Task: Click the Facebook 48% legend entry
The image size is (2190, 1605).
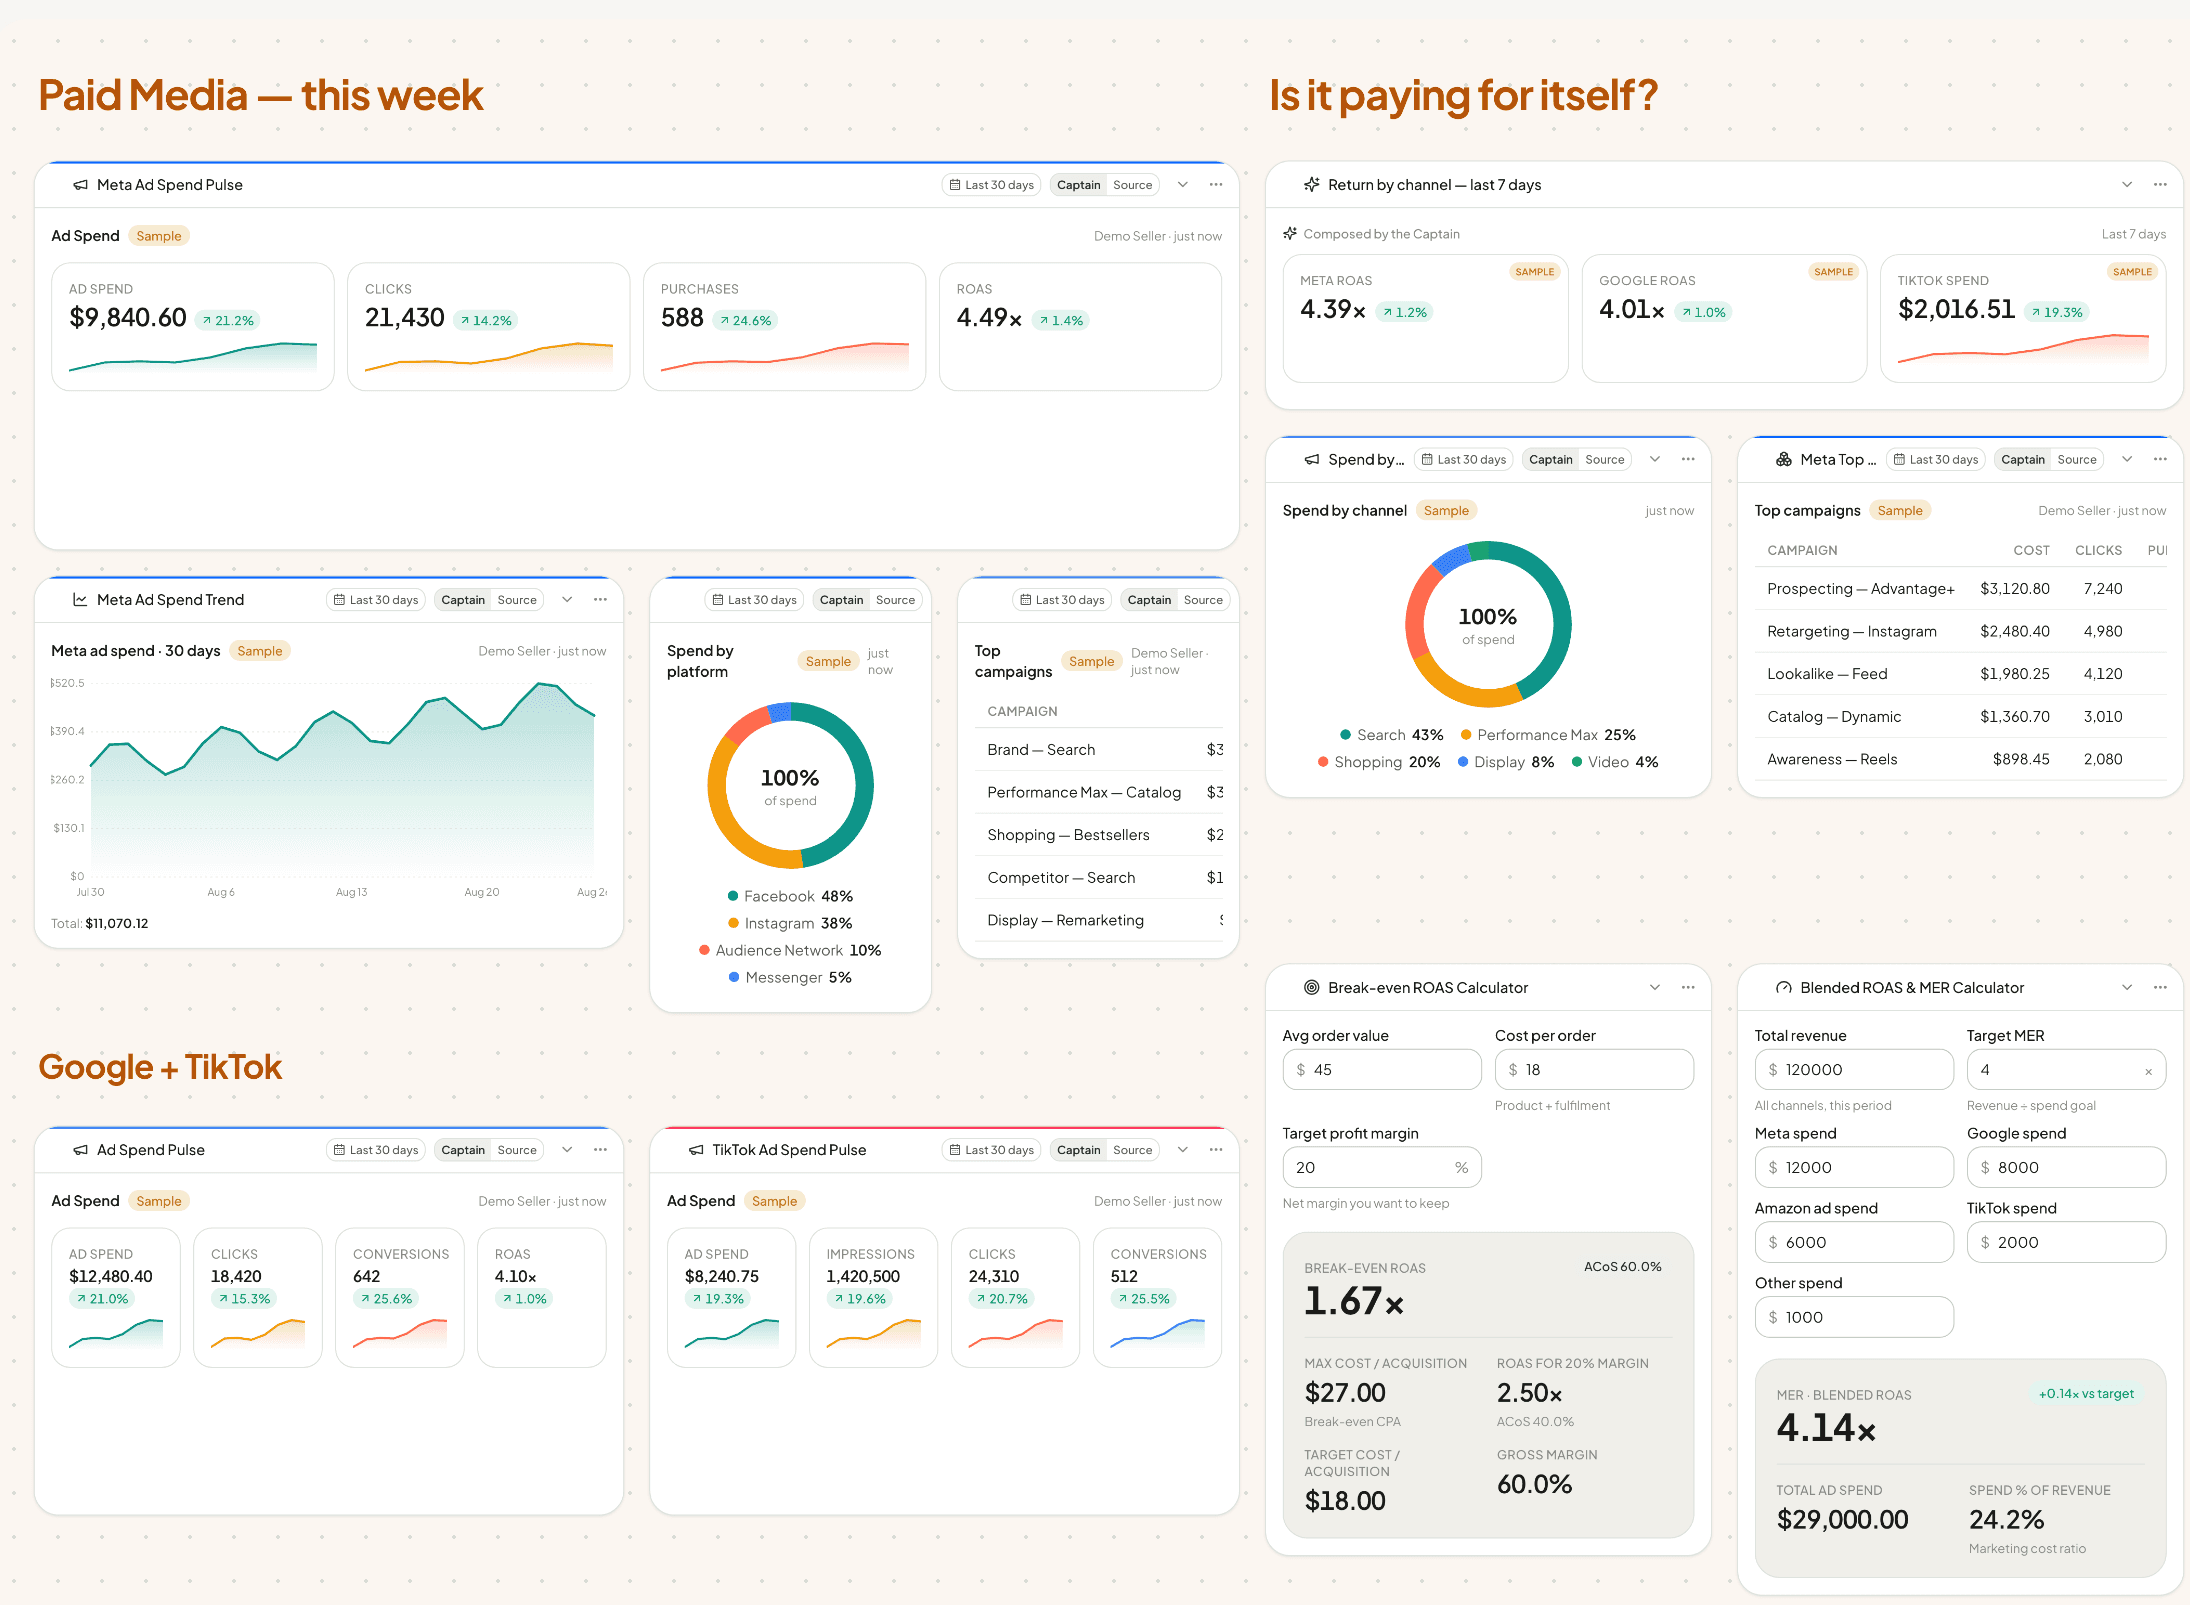Action: (x=790, y=897)
